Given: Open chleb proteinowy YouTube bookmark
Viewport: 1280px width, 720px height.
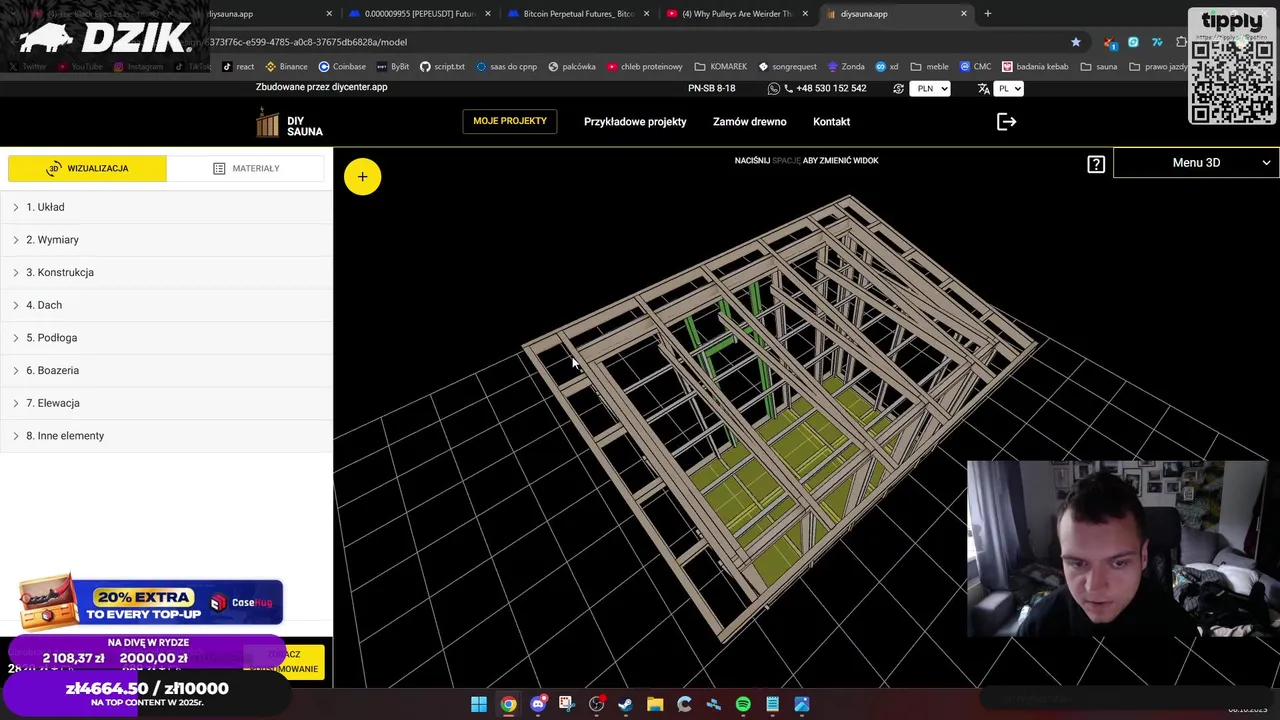Looking at the screenshot, I should click(x=645, y=67).
